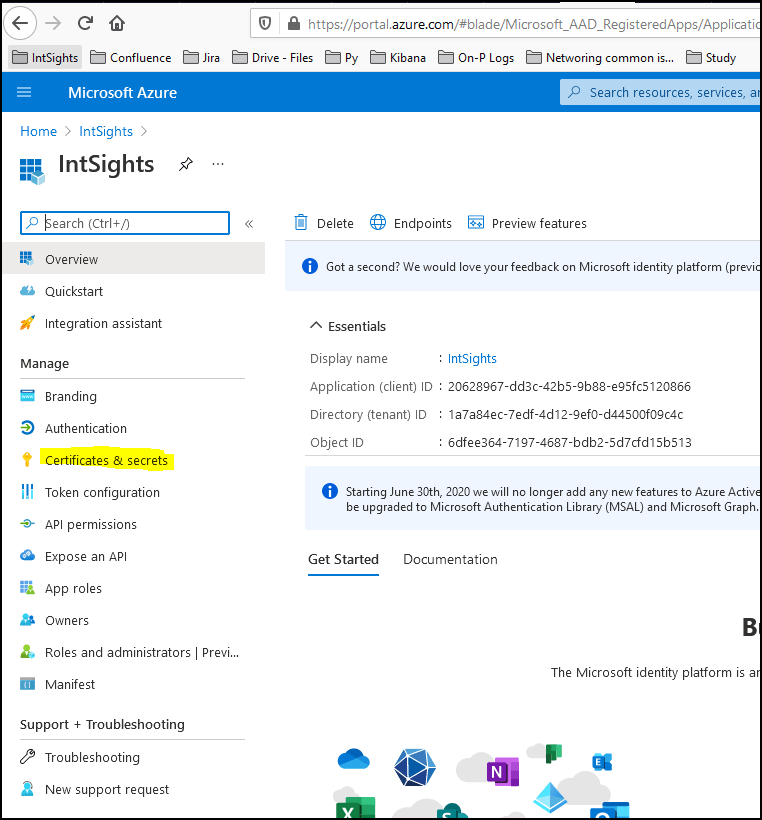Open the Azure portal hamburger menu
Viewport: 762px width, 820px height.
pos(24,93)
